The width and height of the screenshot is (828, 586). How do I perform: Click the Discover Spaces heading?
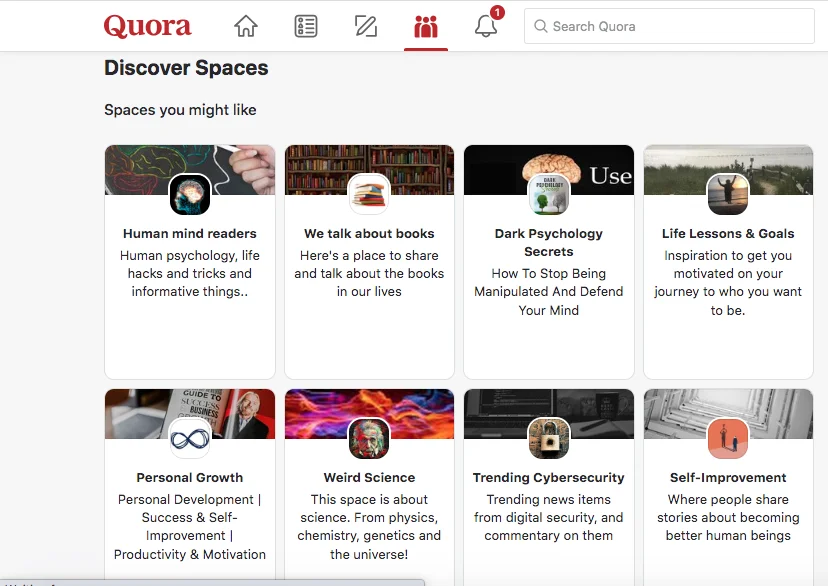[x=186, y=68]
